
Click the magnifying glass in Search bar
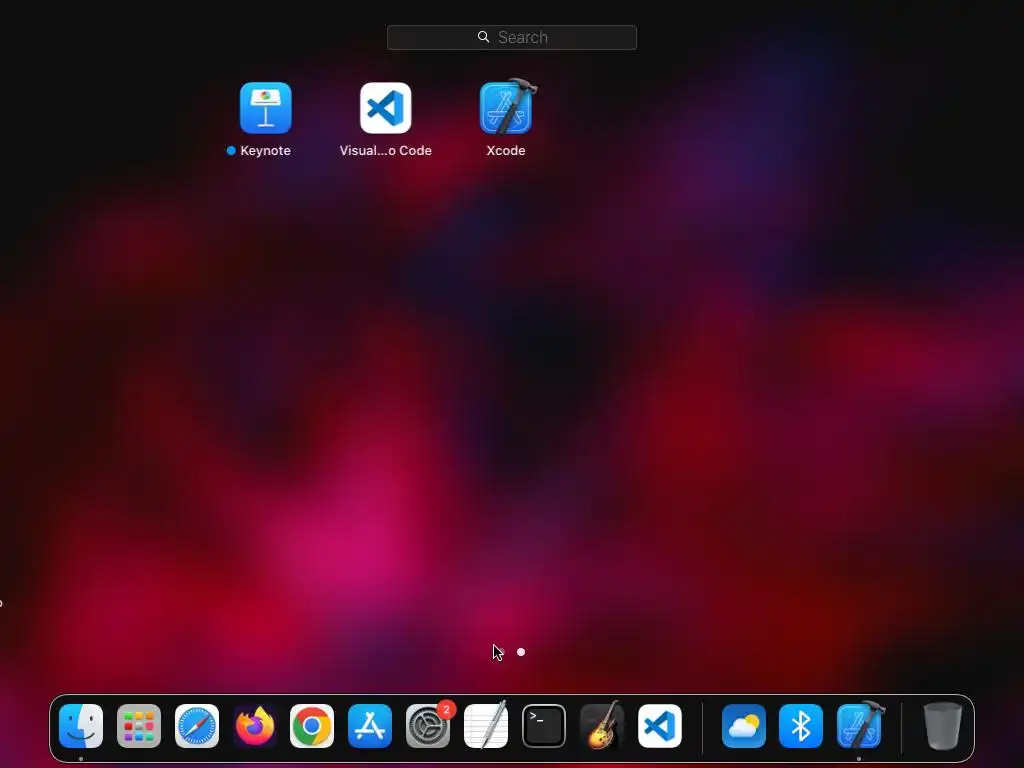pos(483,37)
